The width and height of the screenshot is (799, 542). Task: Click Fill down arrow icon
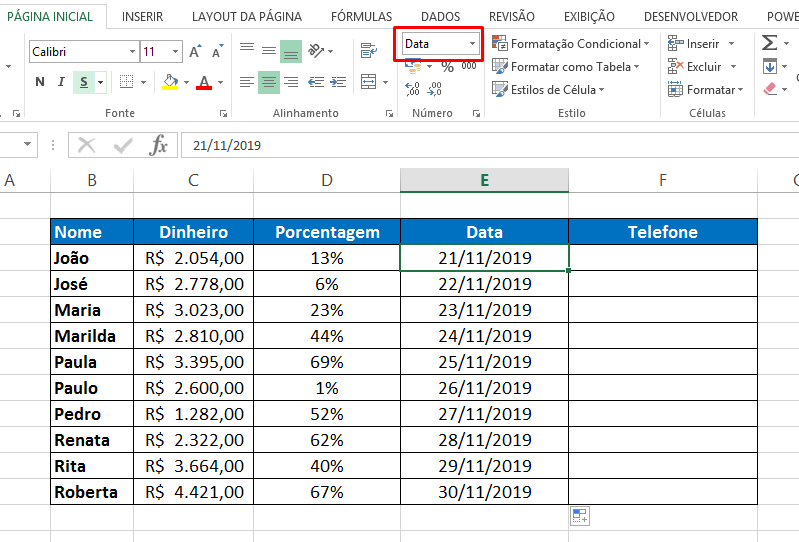[x=769, y=66]
